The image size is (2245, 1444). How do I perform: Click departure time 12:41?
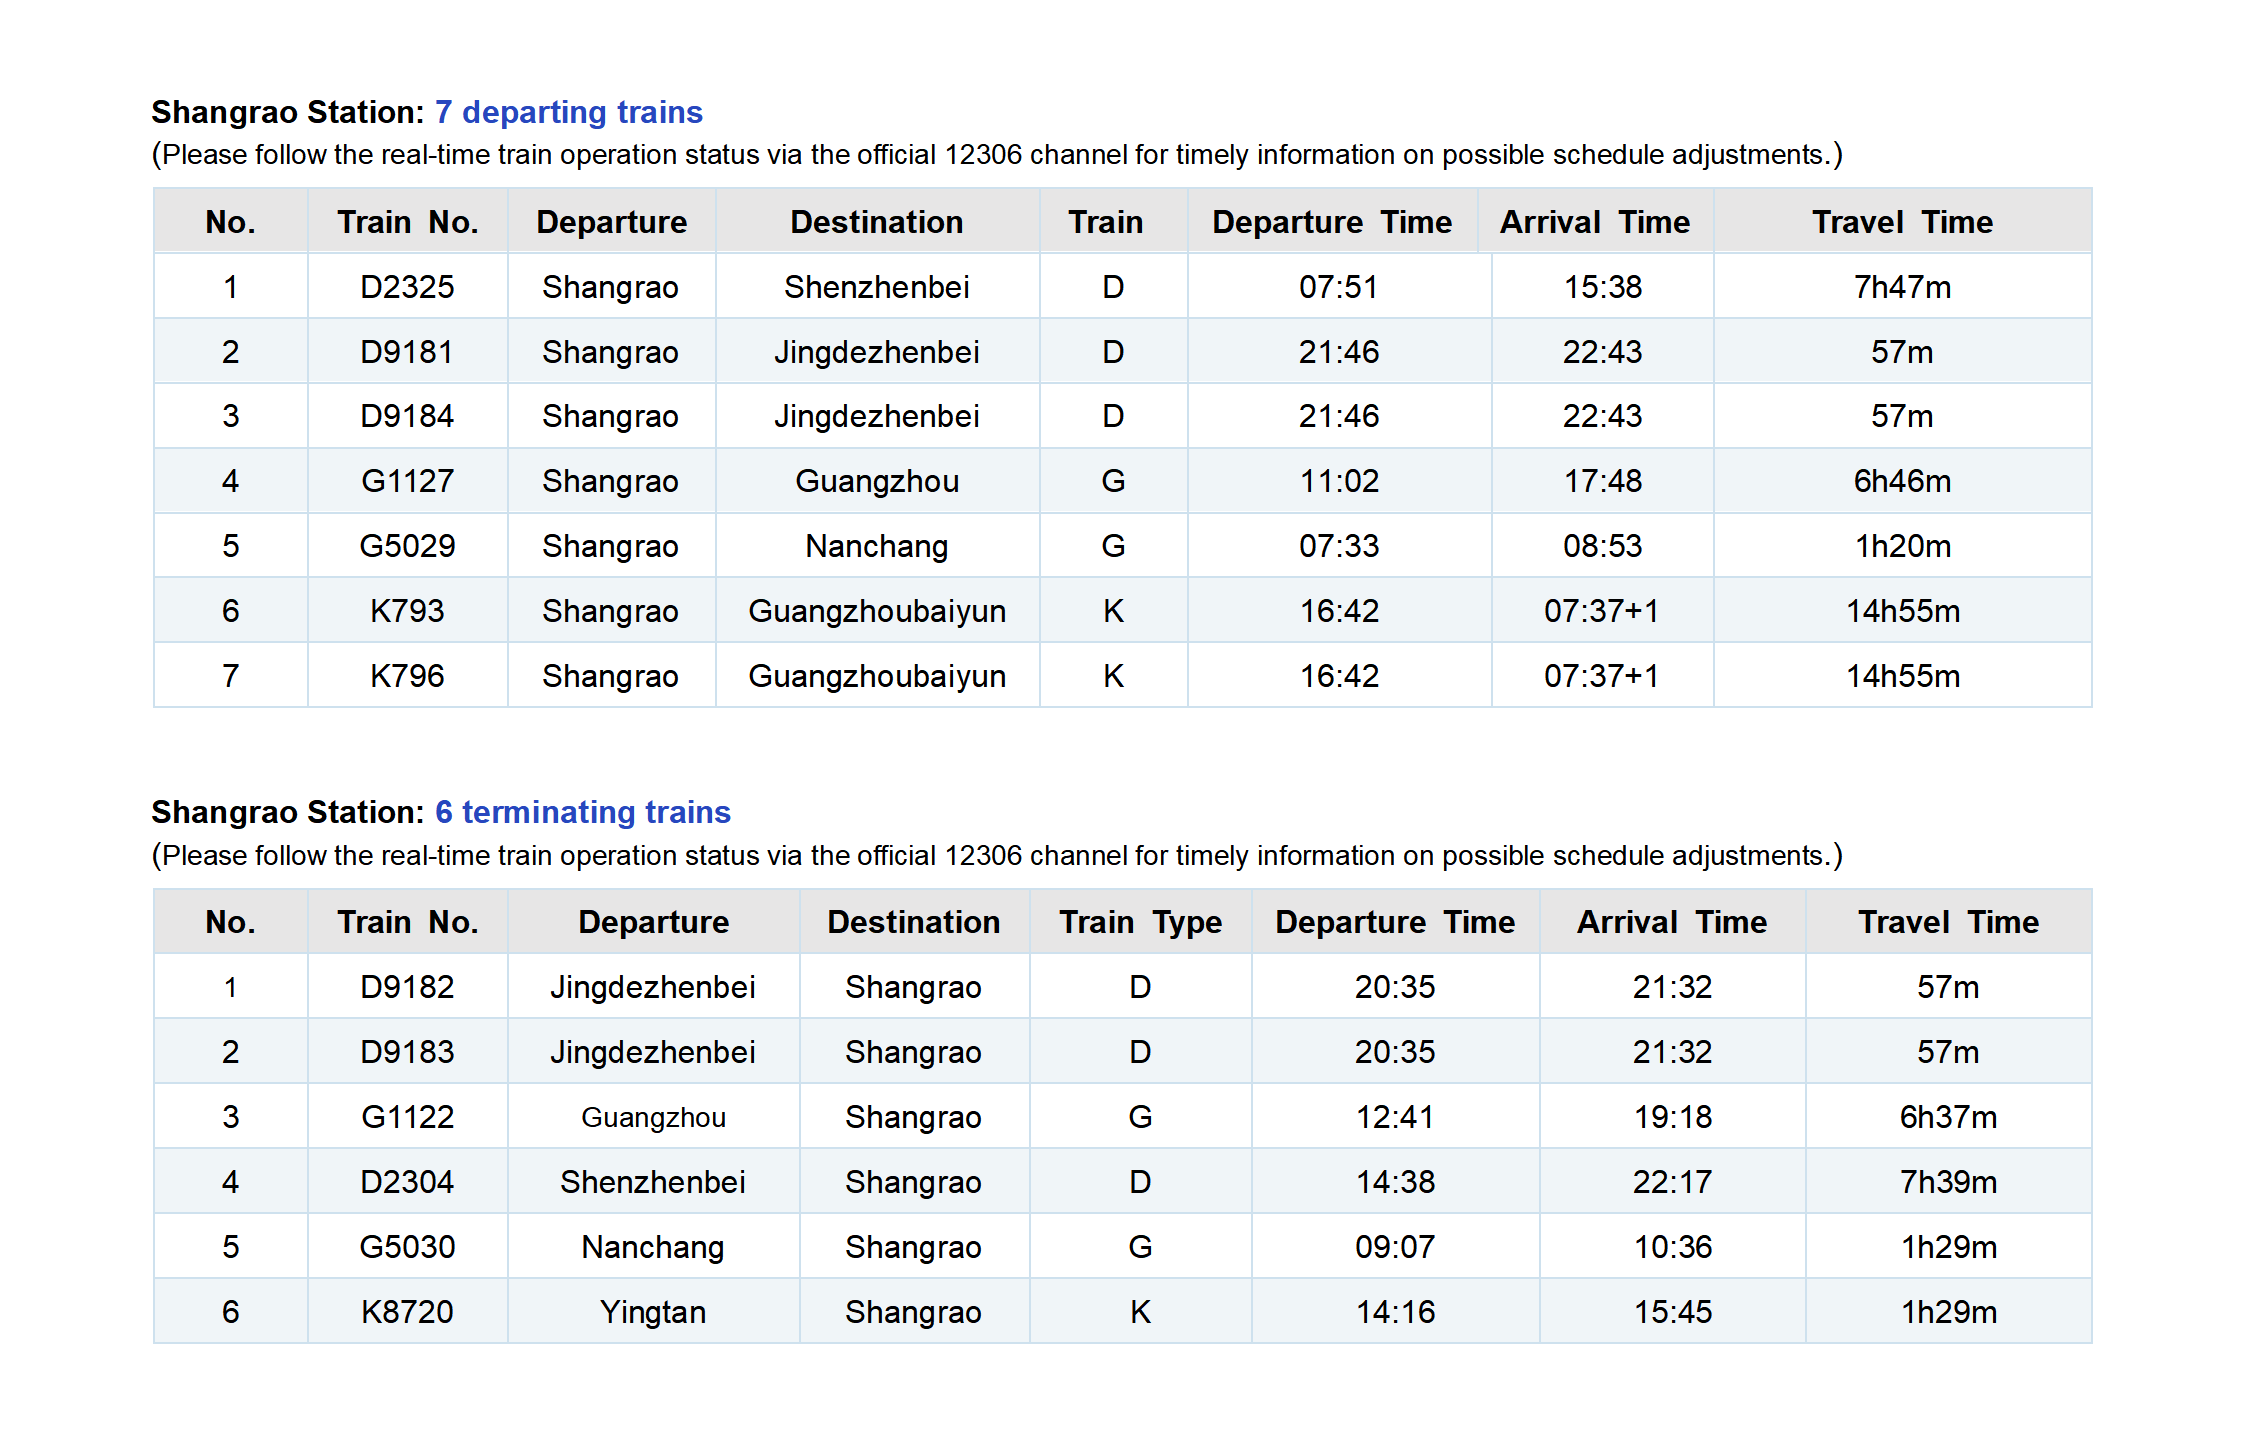[x=1395, y=1117]
